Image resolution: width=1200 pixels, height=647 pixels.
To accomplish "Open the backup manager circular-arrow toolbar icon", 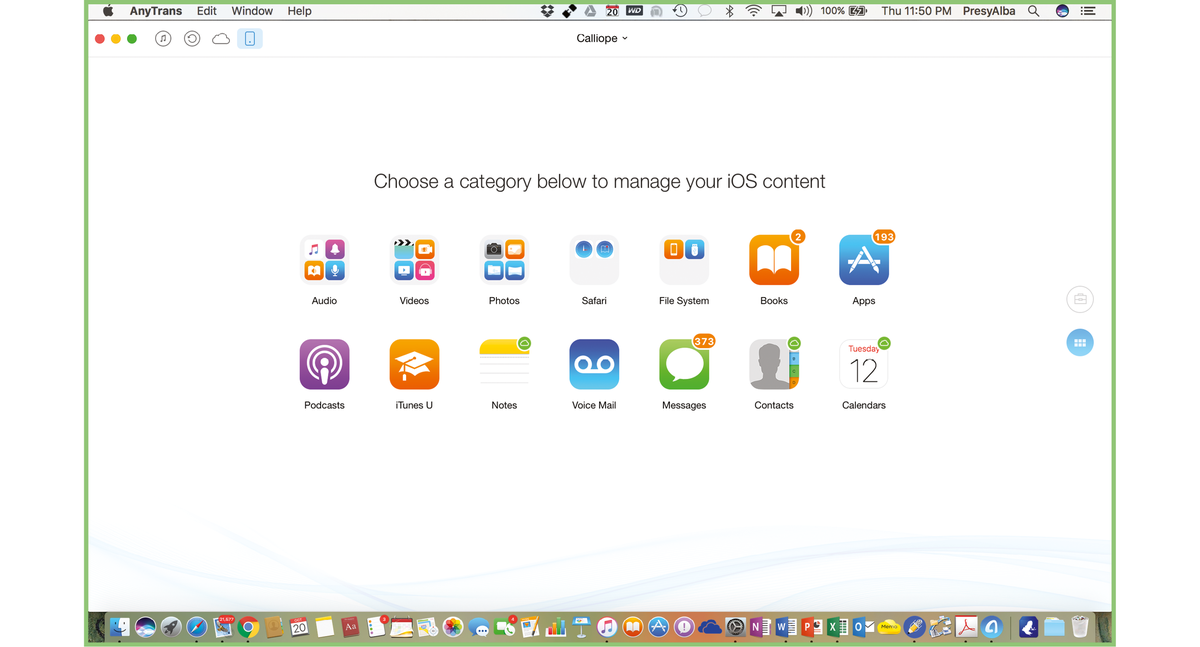I will coord(192,38).
